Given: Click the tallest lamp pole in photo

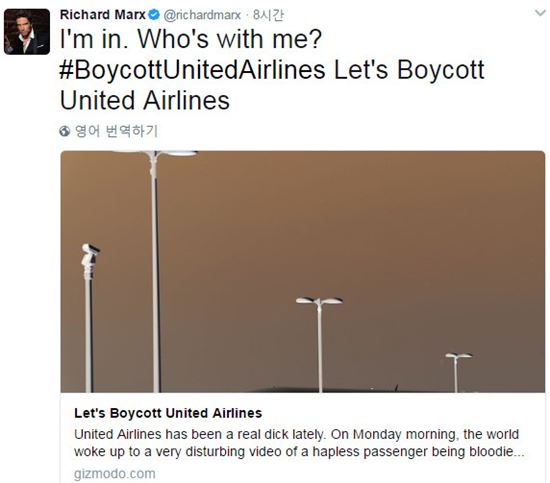Looking at the screenshot, I should click(x=155, y=271).
